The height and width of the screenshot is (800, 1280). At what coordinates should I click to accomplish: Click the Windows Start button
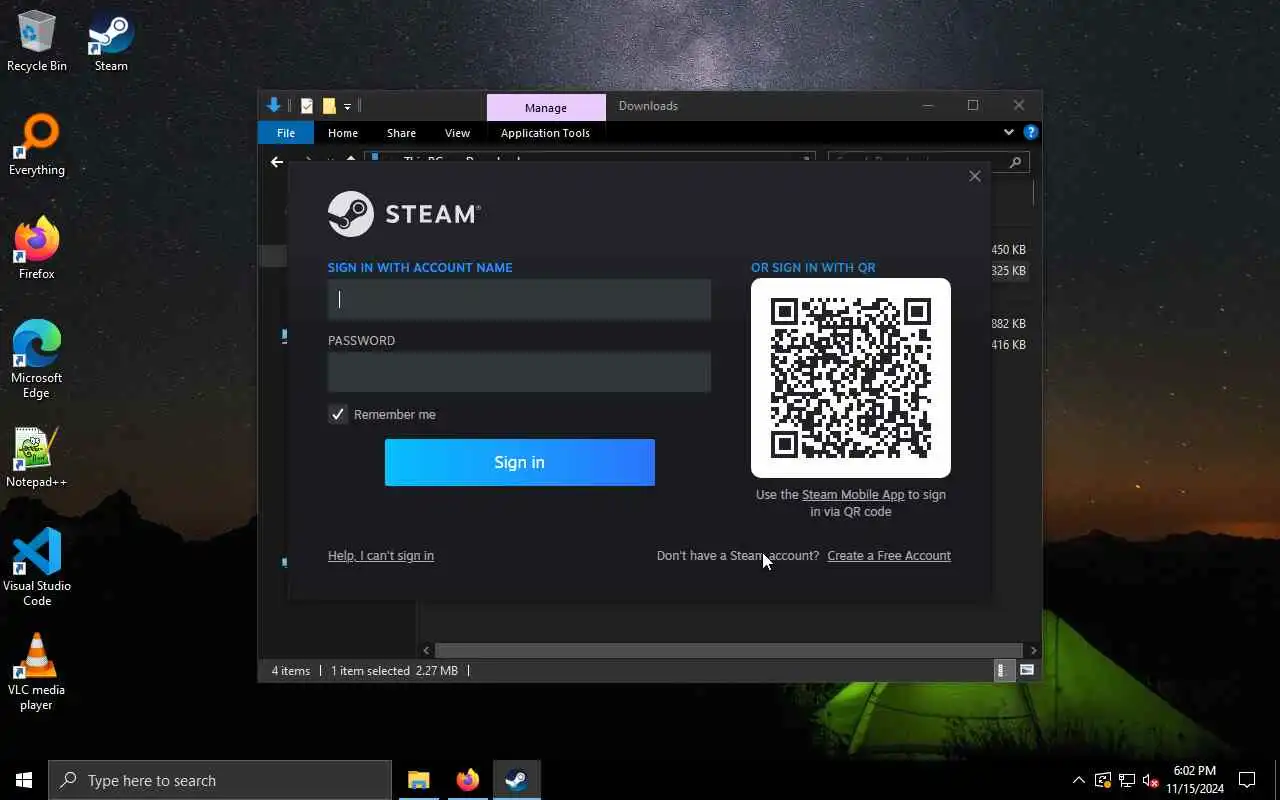tap(24, 780)
